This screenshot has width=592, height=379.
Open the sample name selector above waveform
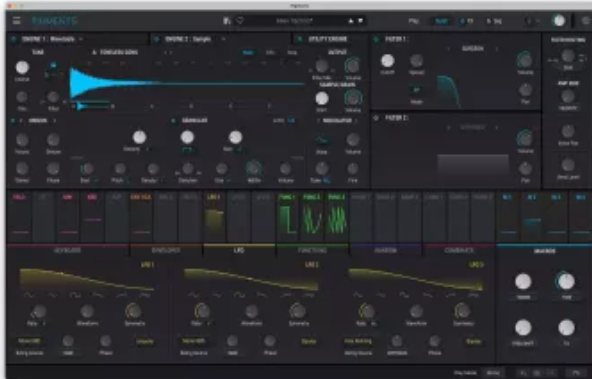tap(119, 52)
